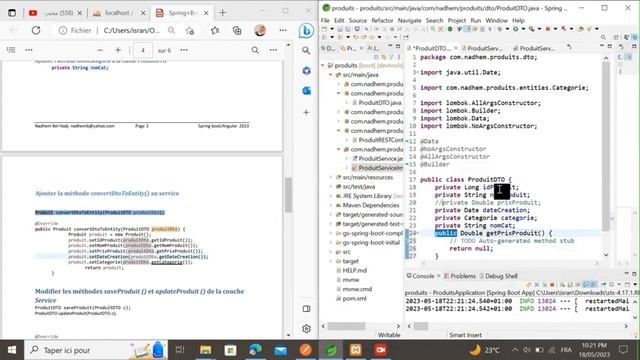Viewport: 640px width, 360px height.
Task: Expand the src/test/java folder
Action: pos(331,187)
